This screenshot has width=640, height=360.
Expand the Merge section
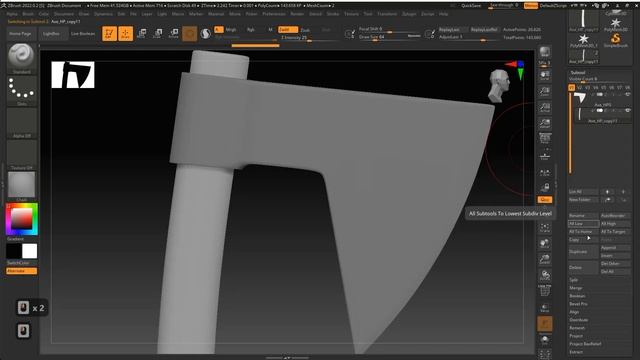(576, 288)
